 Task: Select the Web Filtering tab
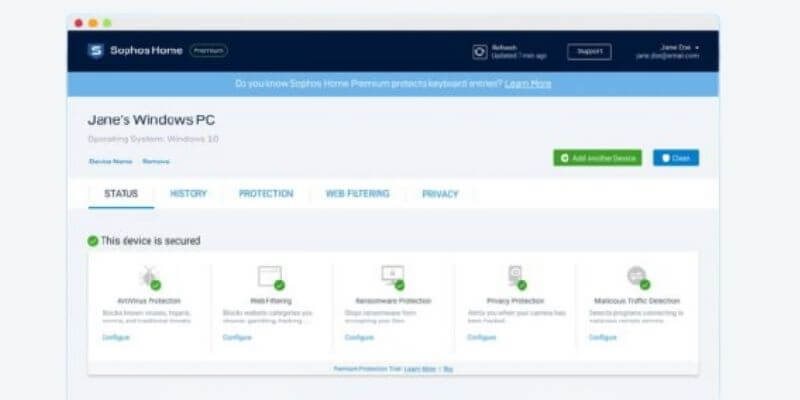point(357,194)
